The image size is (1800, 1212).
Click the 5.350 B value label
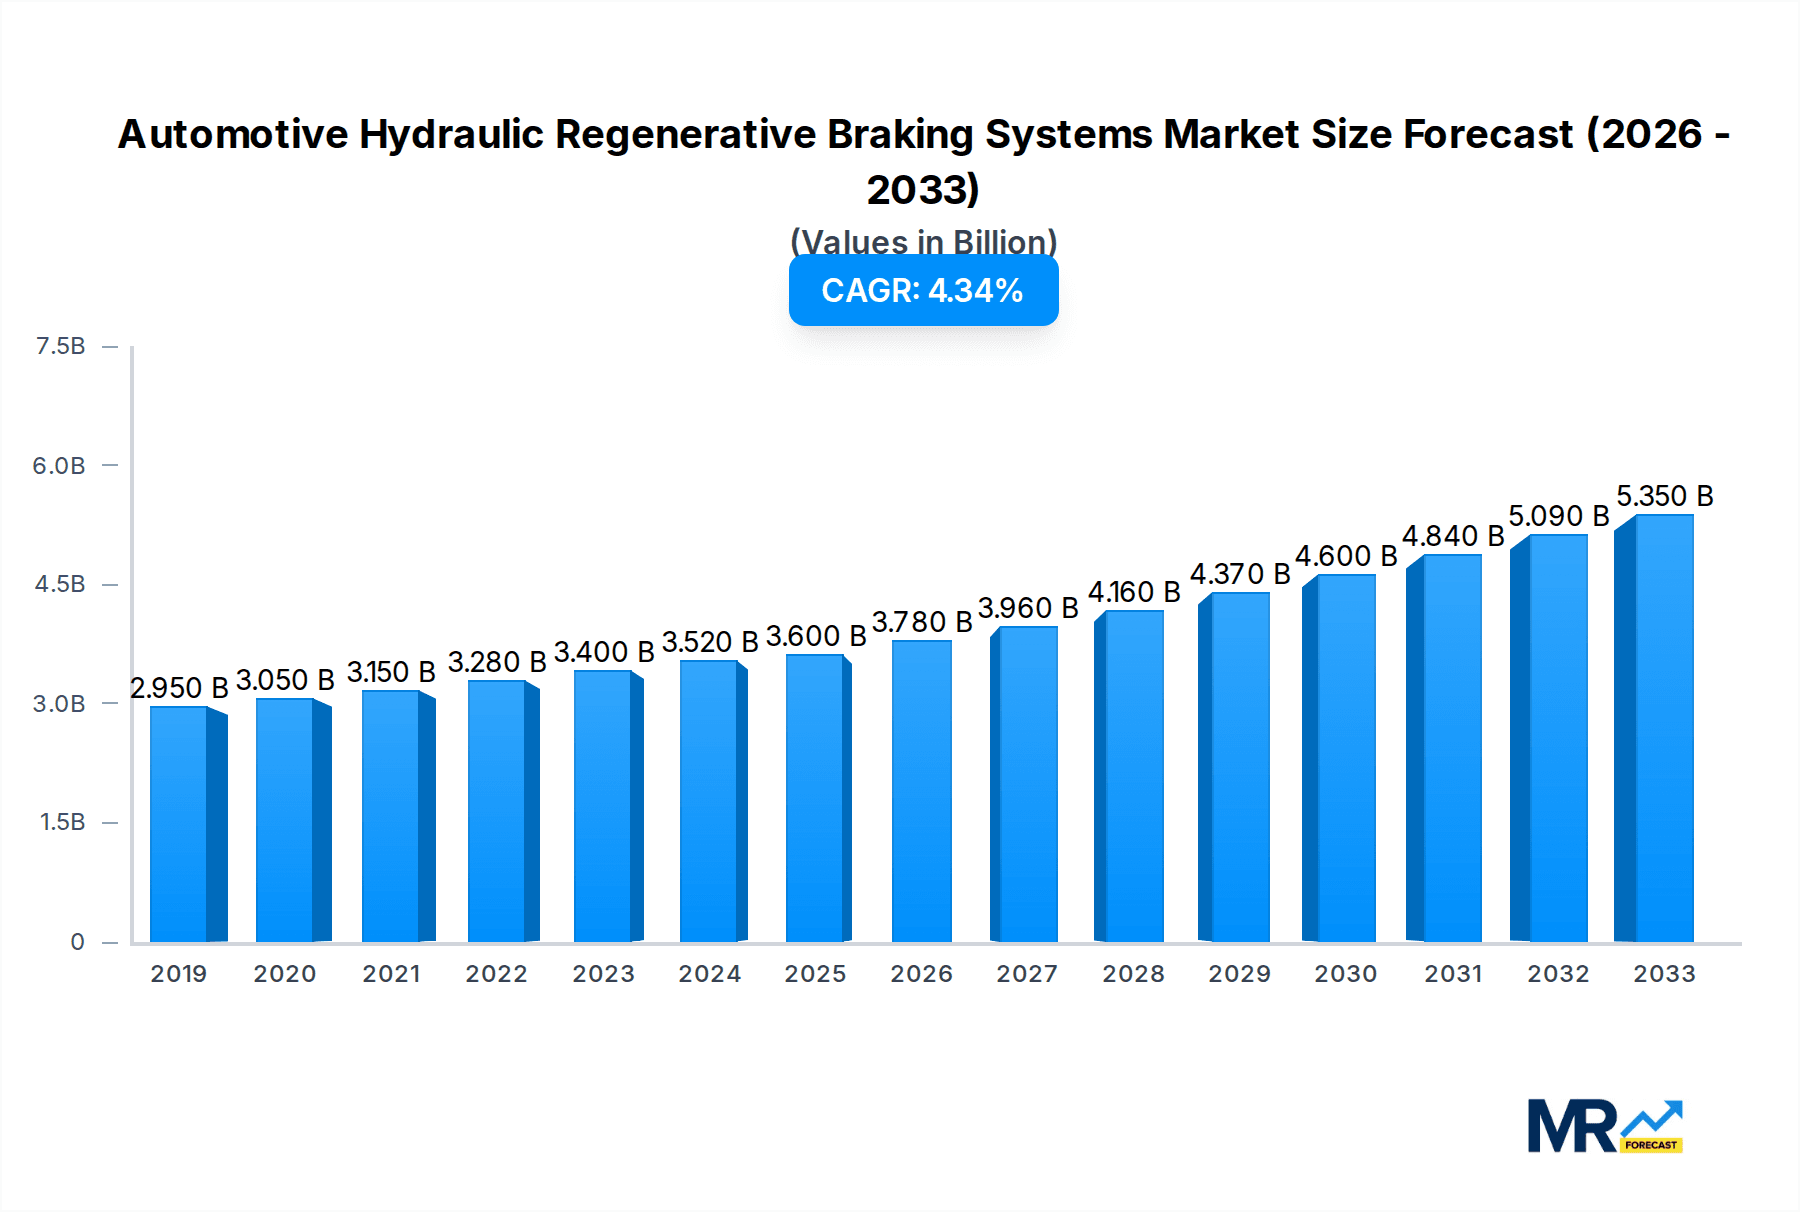[1665, 495]
